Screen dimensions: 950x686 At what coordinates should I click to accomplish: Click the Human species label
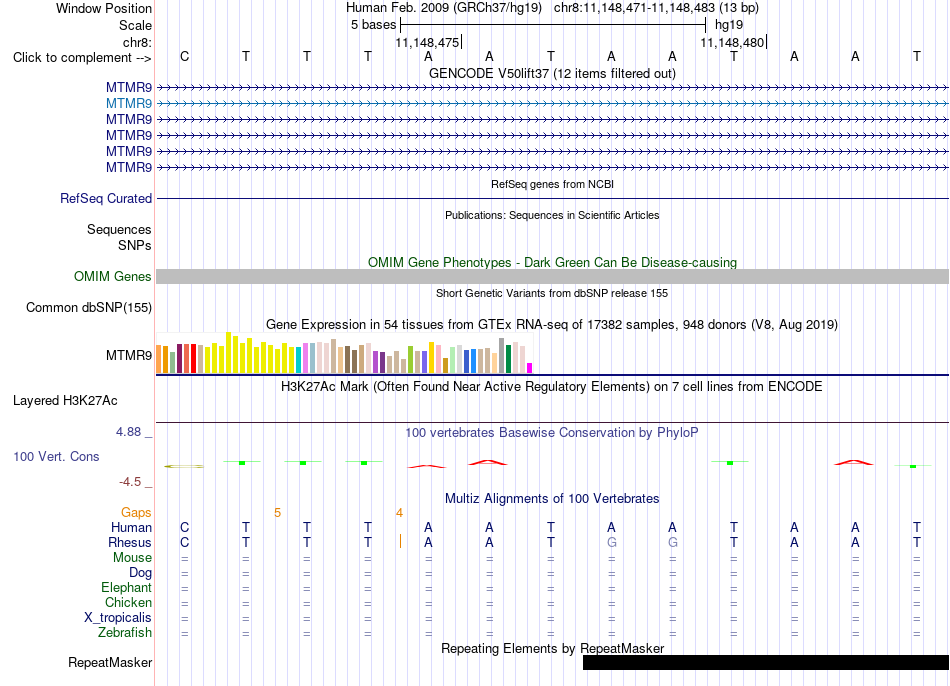[131, 528]
